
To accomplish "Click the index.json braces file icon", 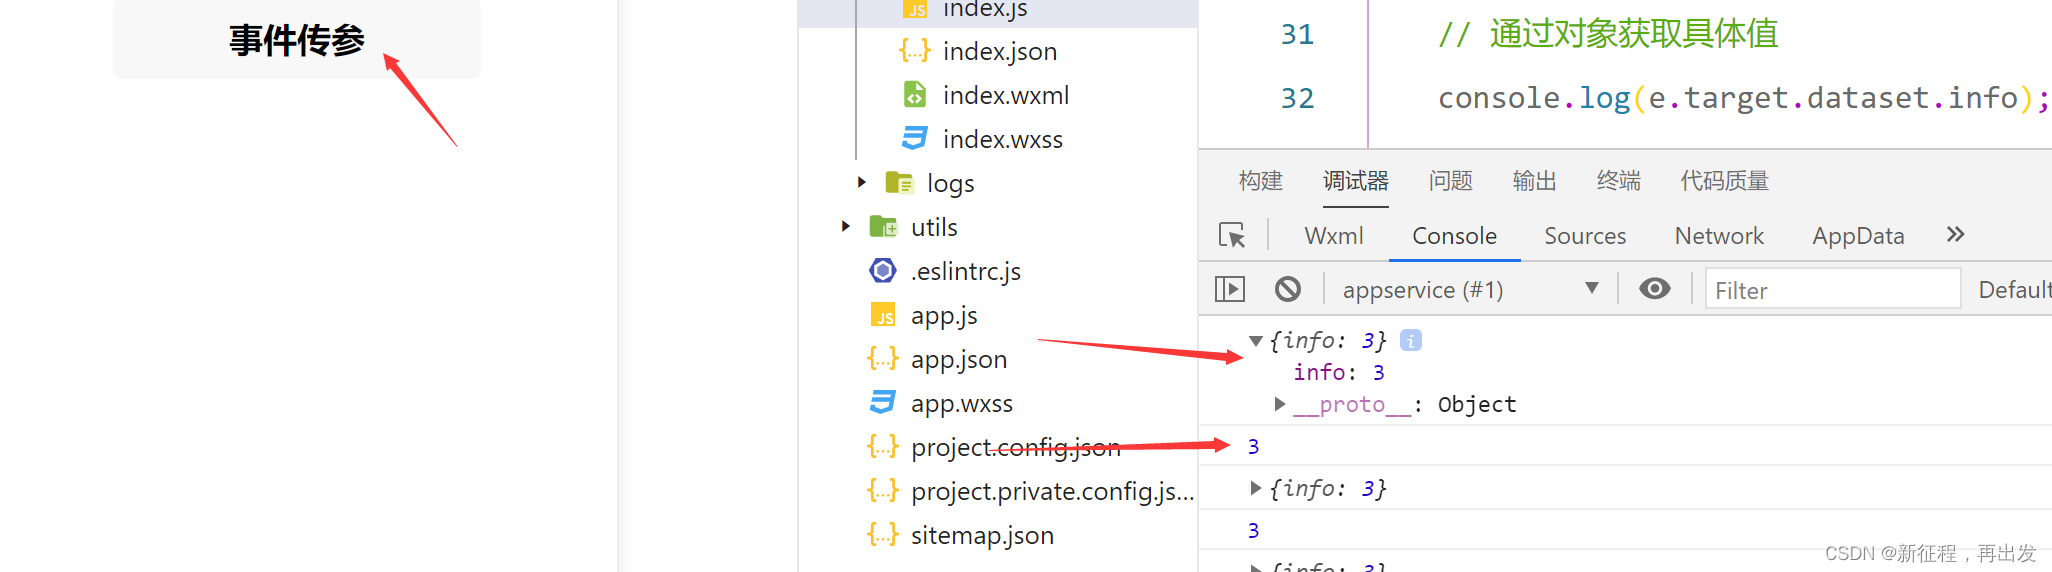I will click(x=914, y=50).
